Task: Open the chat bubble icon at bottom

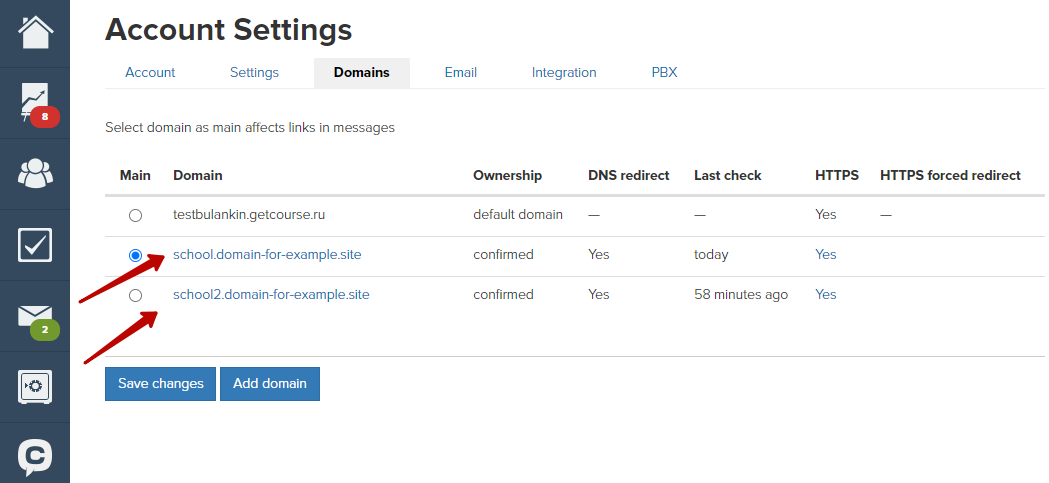Action: click(35, 458)
